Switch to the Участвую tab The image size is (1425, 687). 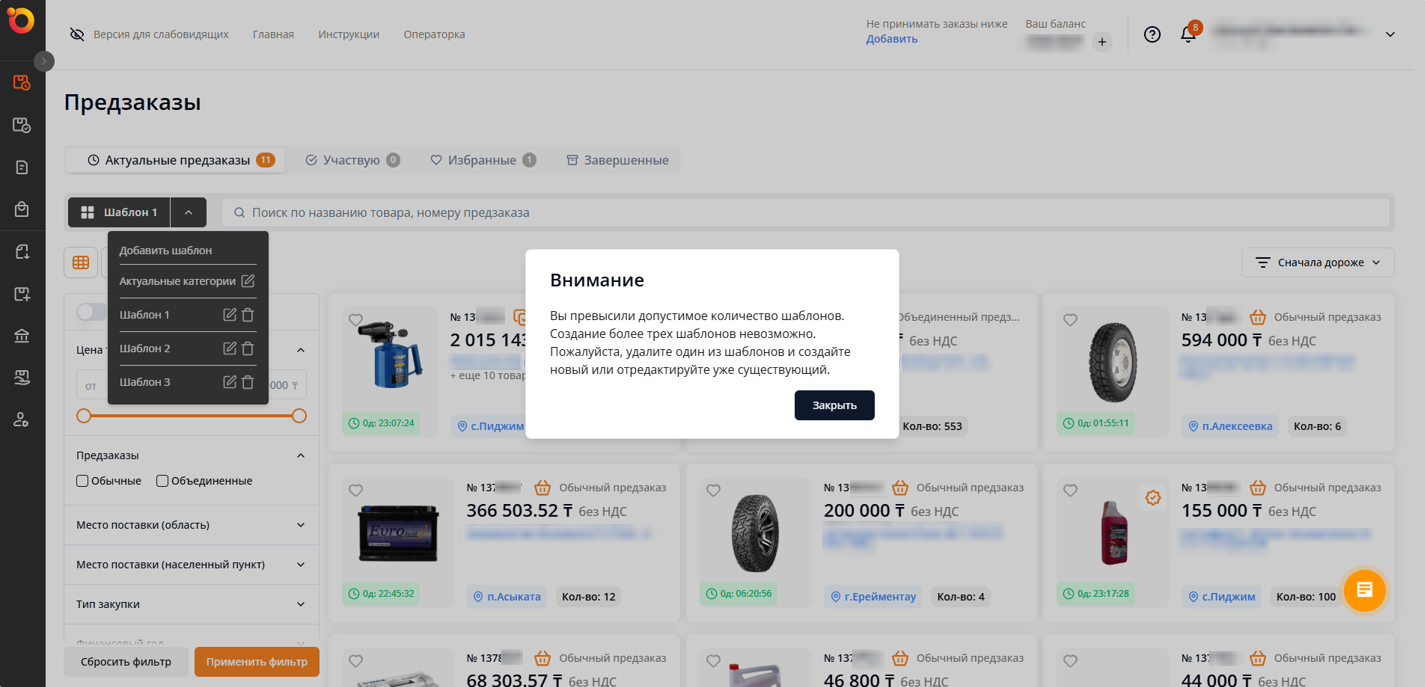(x=352, y=160)
